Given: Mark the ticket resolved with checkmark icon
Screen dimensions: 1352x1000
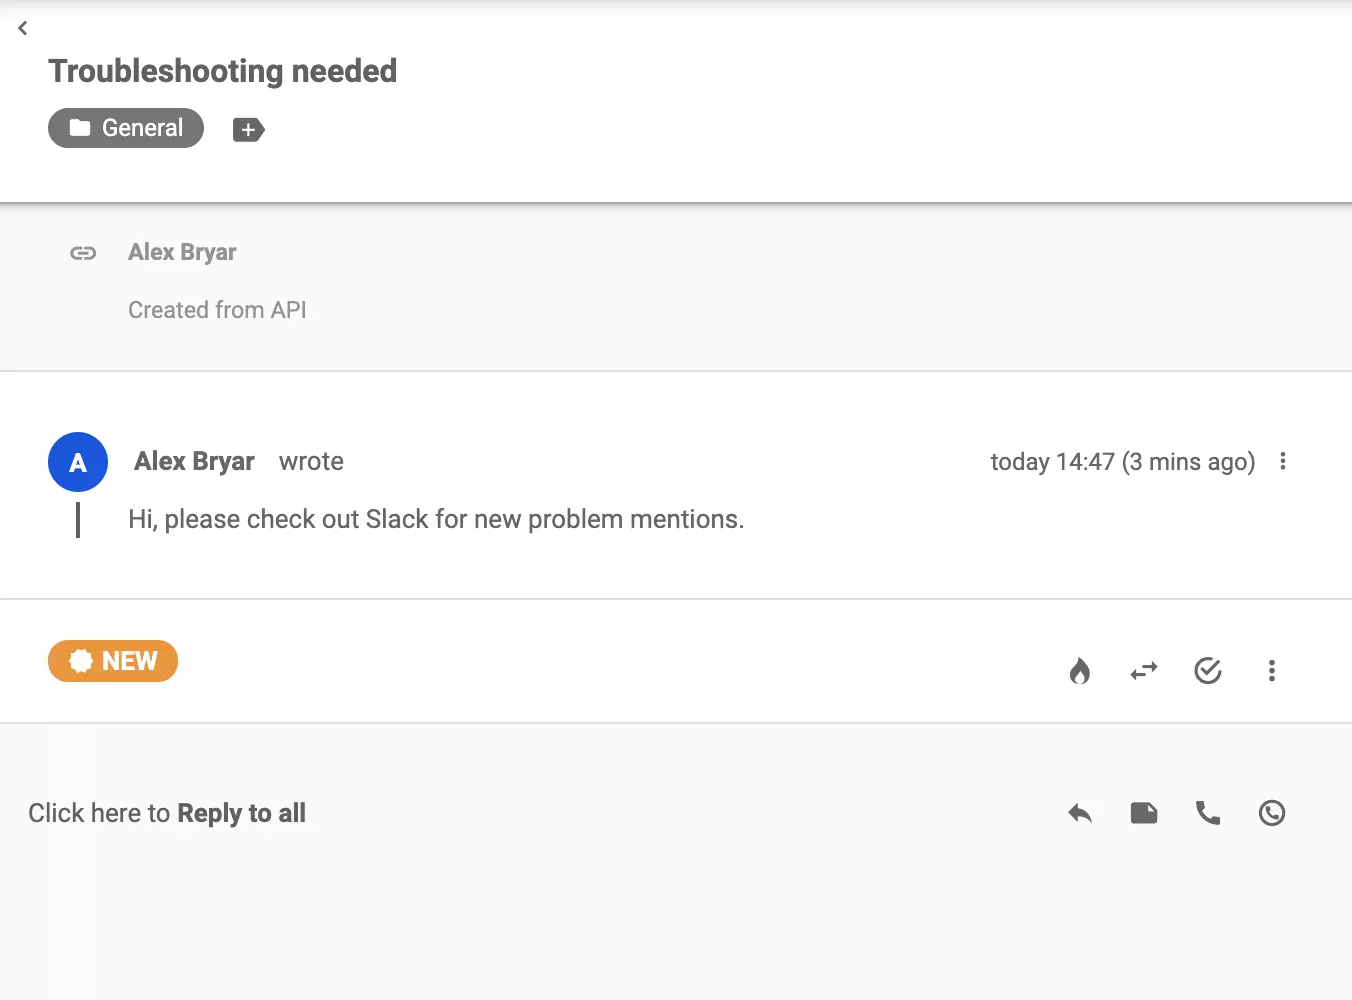Looking at the screenshot, I should (1208, 671).
